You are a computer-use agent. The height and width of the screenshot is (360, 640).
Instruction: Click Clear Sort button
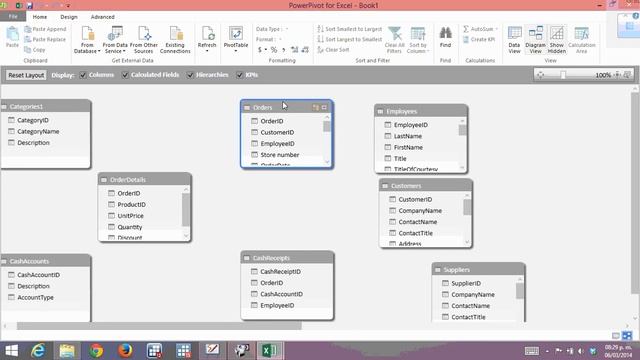tap(333, 50)
